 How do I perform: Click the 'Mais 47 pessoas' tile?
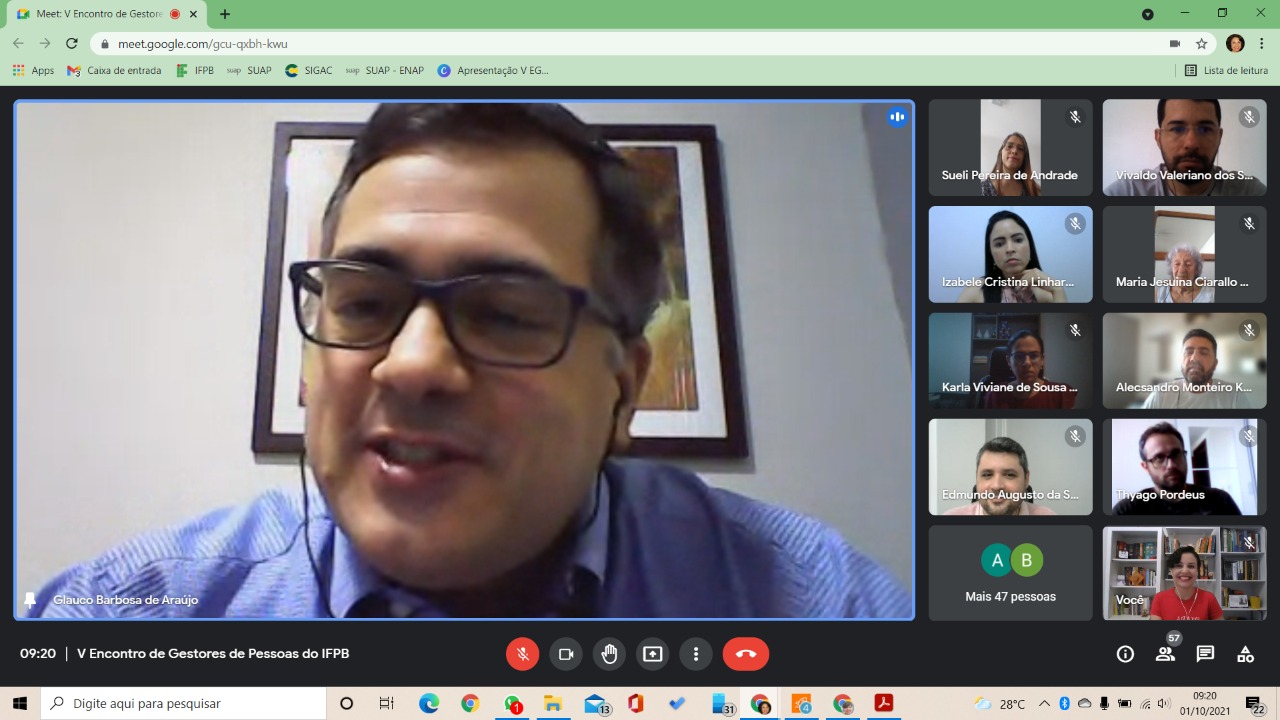click(x=1010, y=573)
